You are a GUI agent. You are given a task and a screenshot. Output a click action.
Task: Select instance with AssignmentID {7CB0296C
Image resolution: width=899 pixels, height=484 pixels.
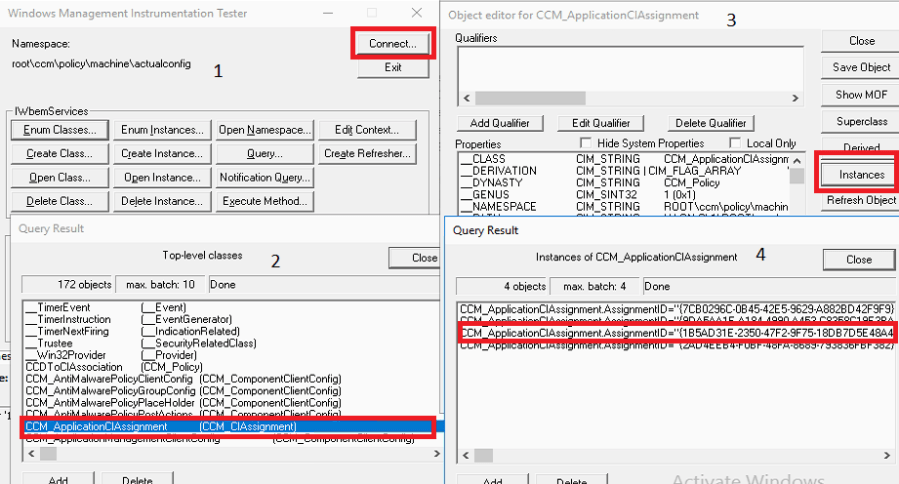tap(677, 309)
